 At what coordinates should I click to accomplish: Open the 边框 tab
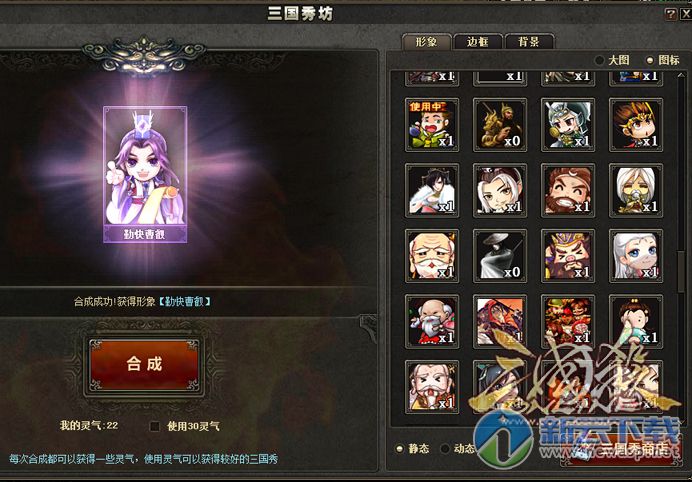478,42
